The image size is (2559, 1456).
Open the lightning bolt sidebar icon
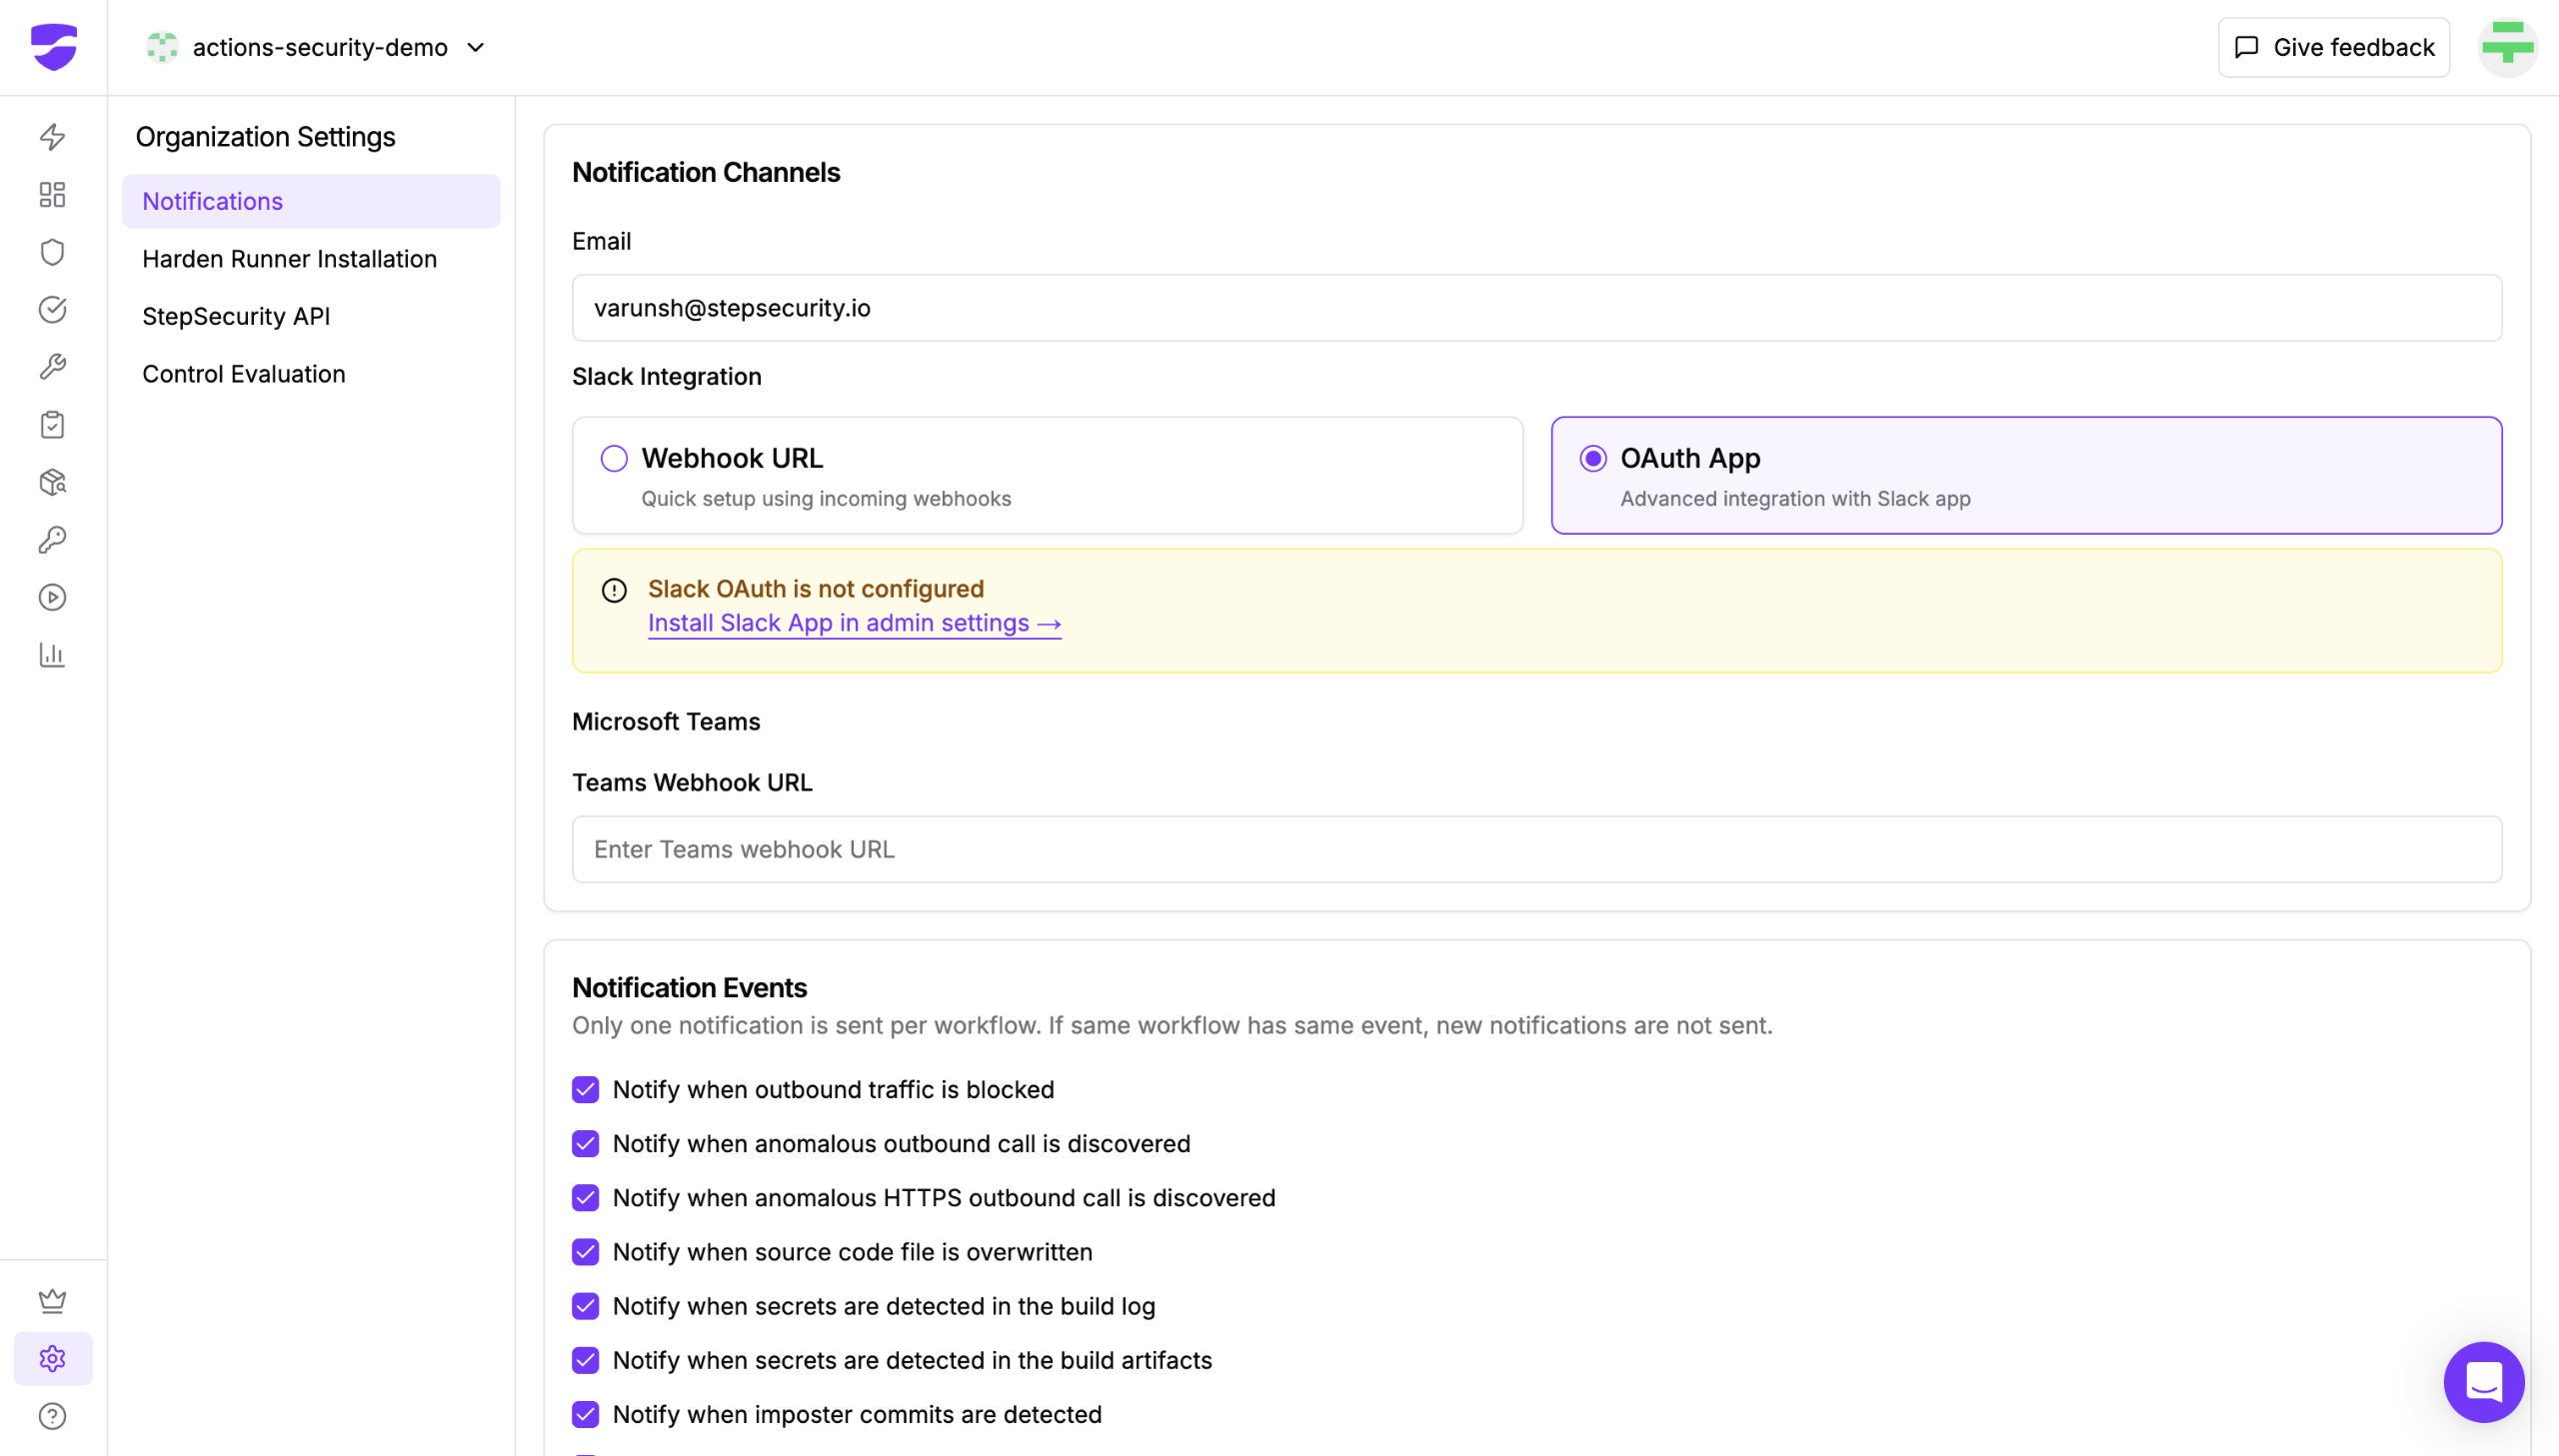(53, 137)
